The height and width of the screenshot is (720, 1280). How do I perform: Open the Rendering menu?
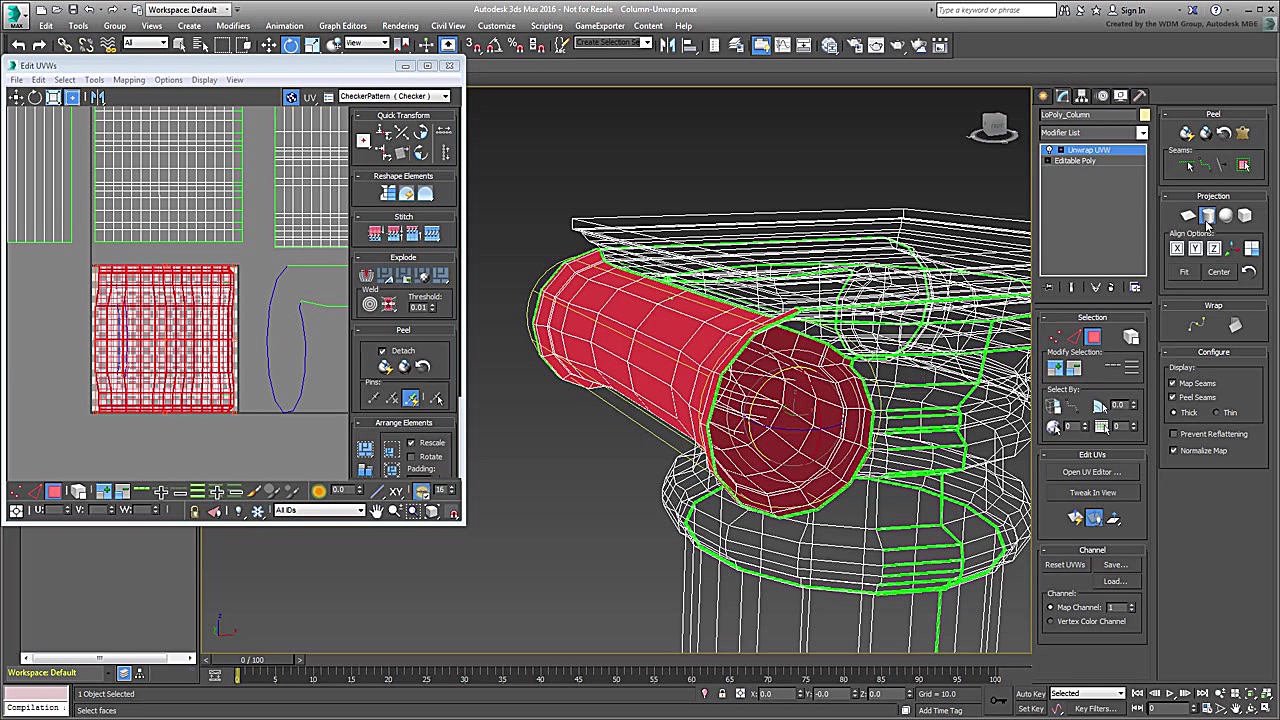tap(400, 26)
